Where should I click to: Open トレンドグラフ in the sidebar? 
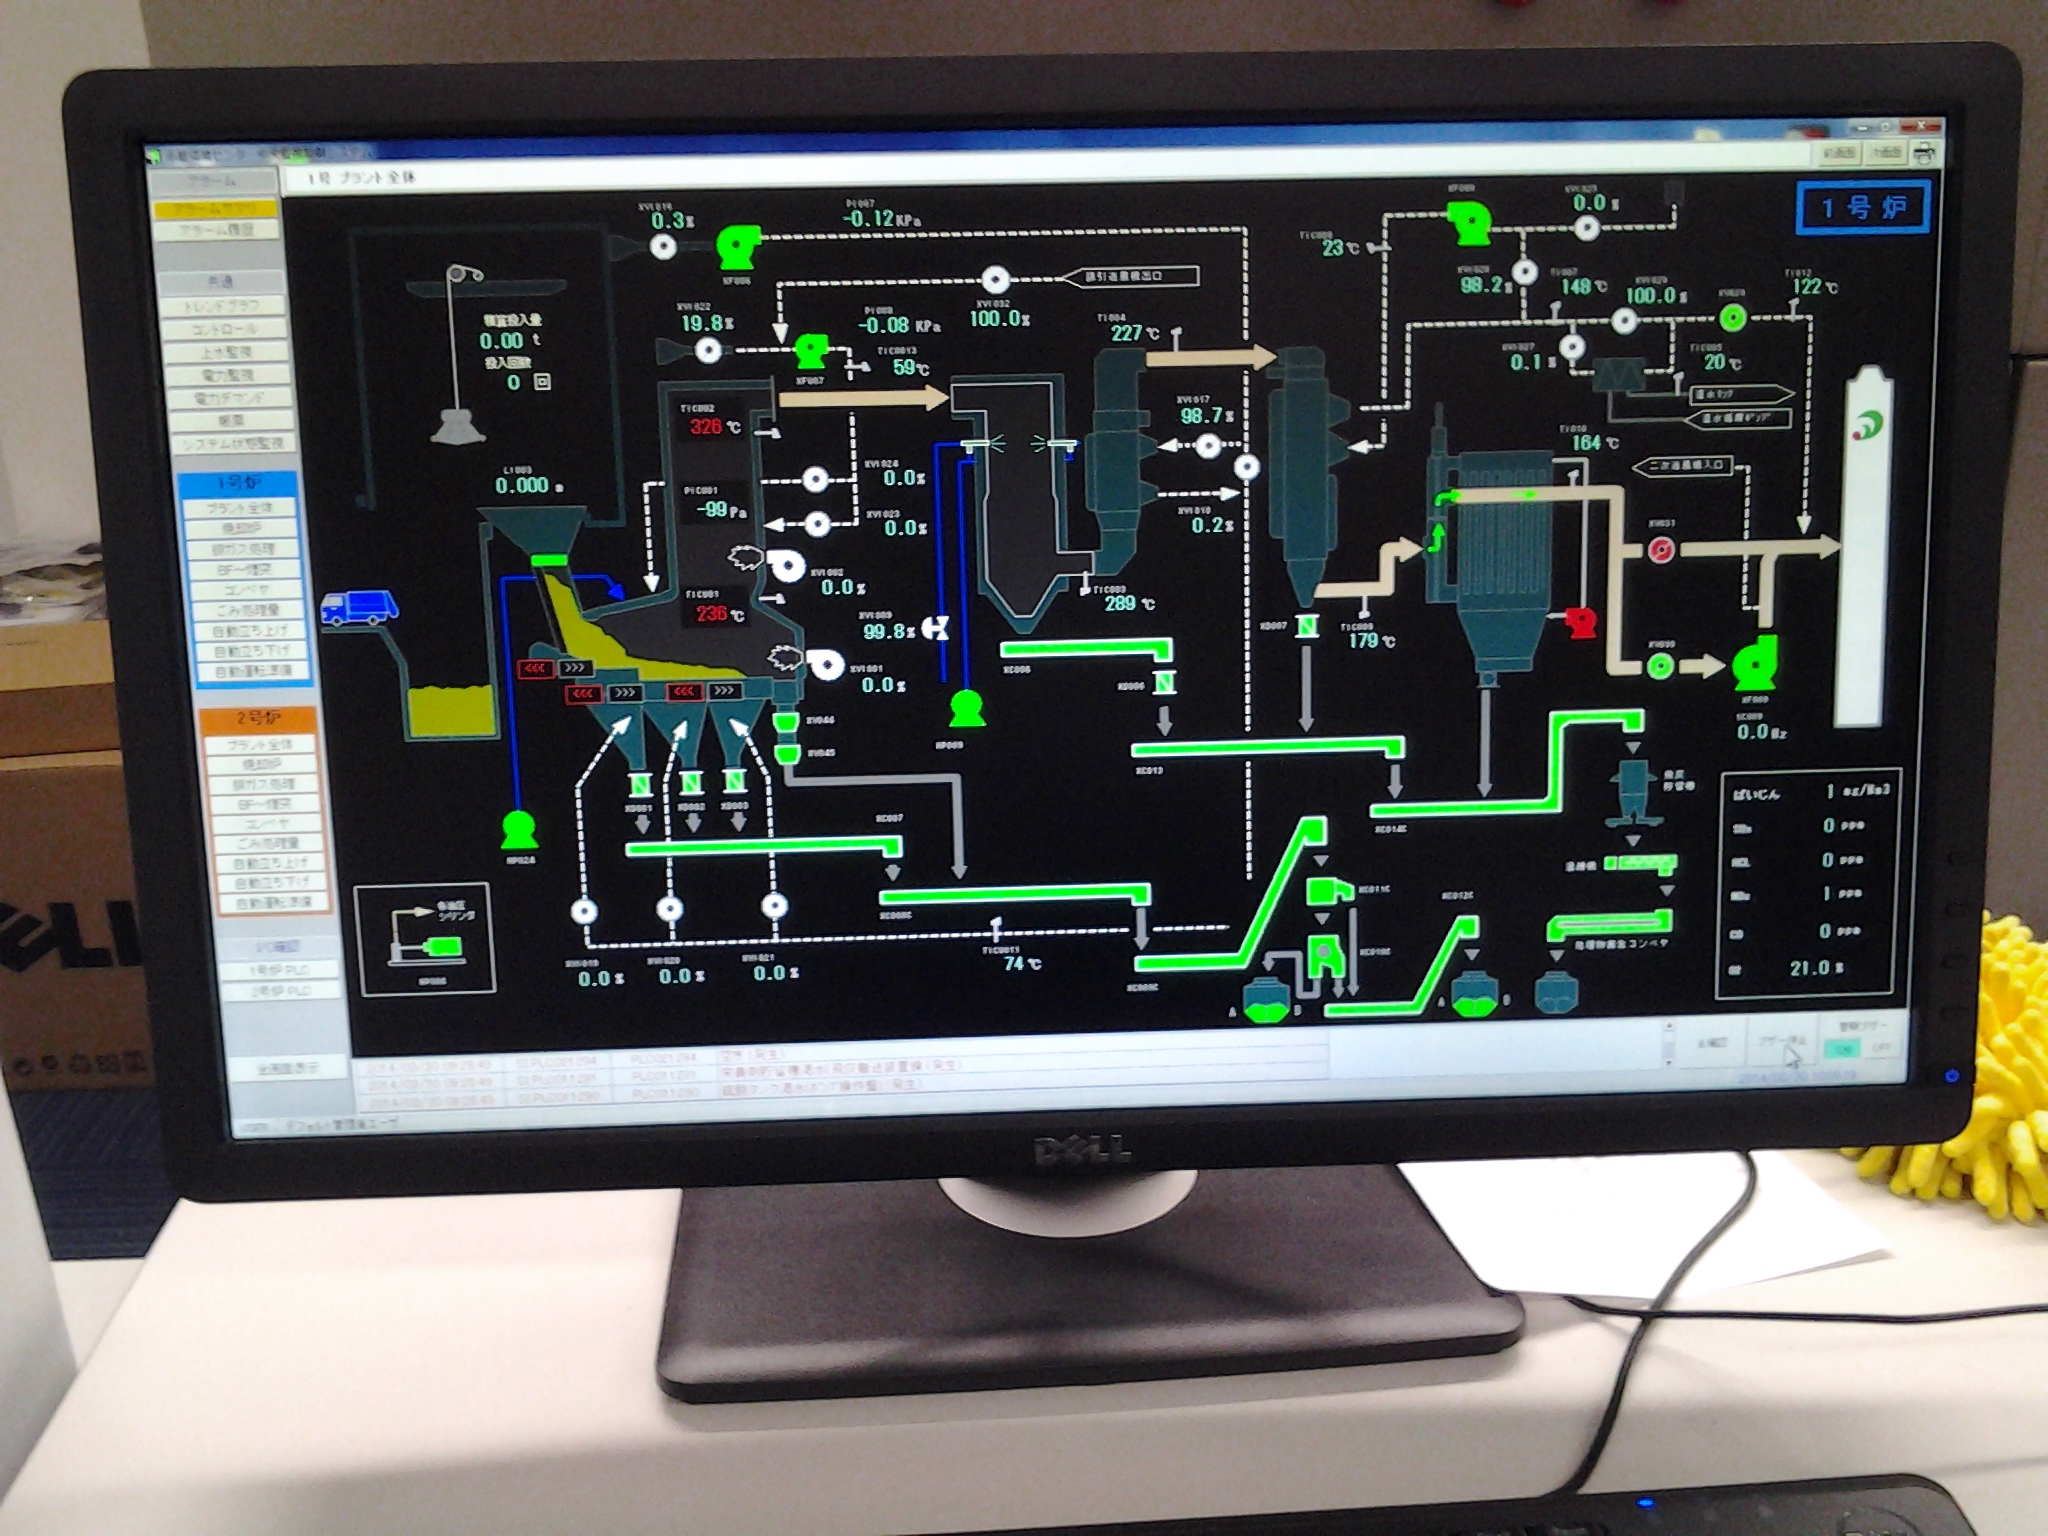click(x=223, y=305)
